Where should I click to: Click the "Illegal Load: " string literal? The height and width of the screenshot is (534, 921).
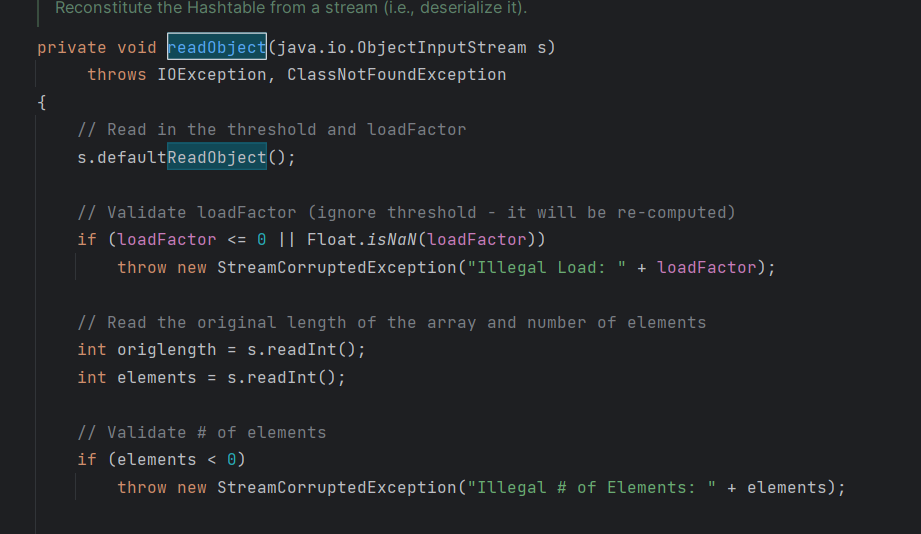point(546,267)
